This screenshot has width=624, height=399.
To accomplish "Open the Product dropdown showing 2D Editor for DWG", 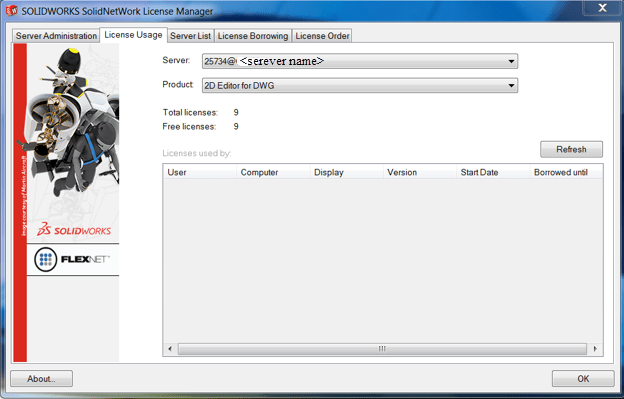I will (x=360, y=86).
